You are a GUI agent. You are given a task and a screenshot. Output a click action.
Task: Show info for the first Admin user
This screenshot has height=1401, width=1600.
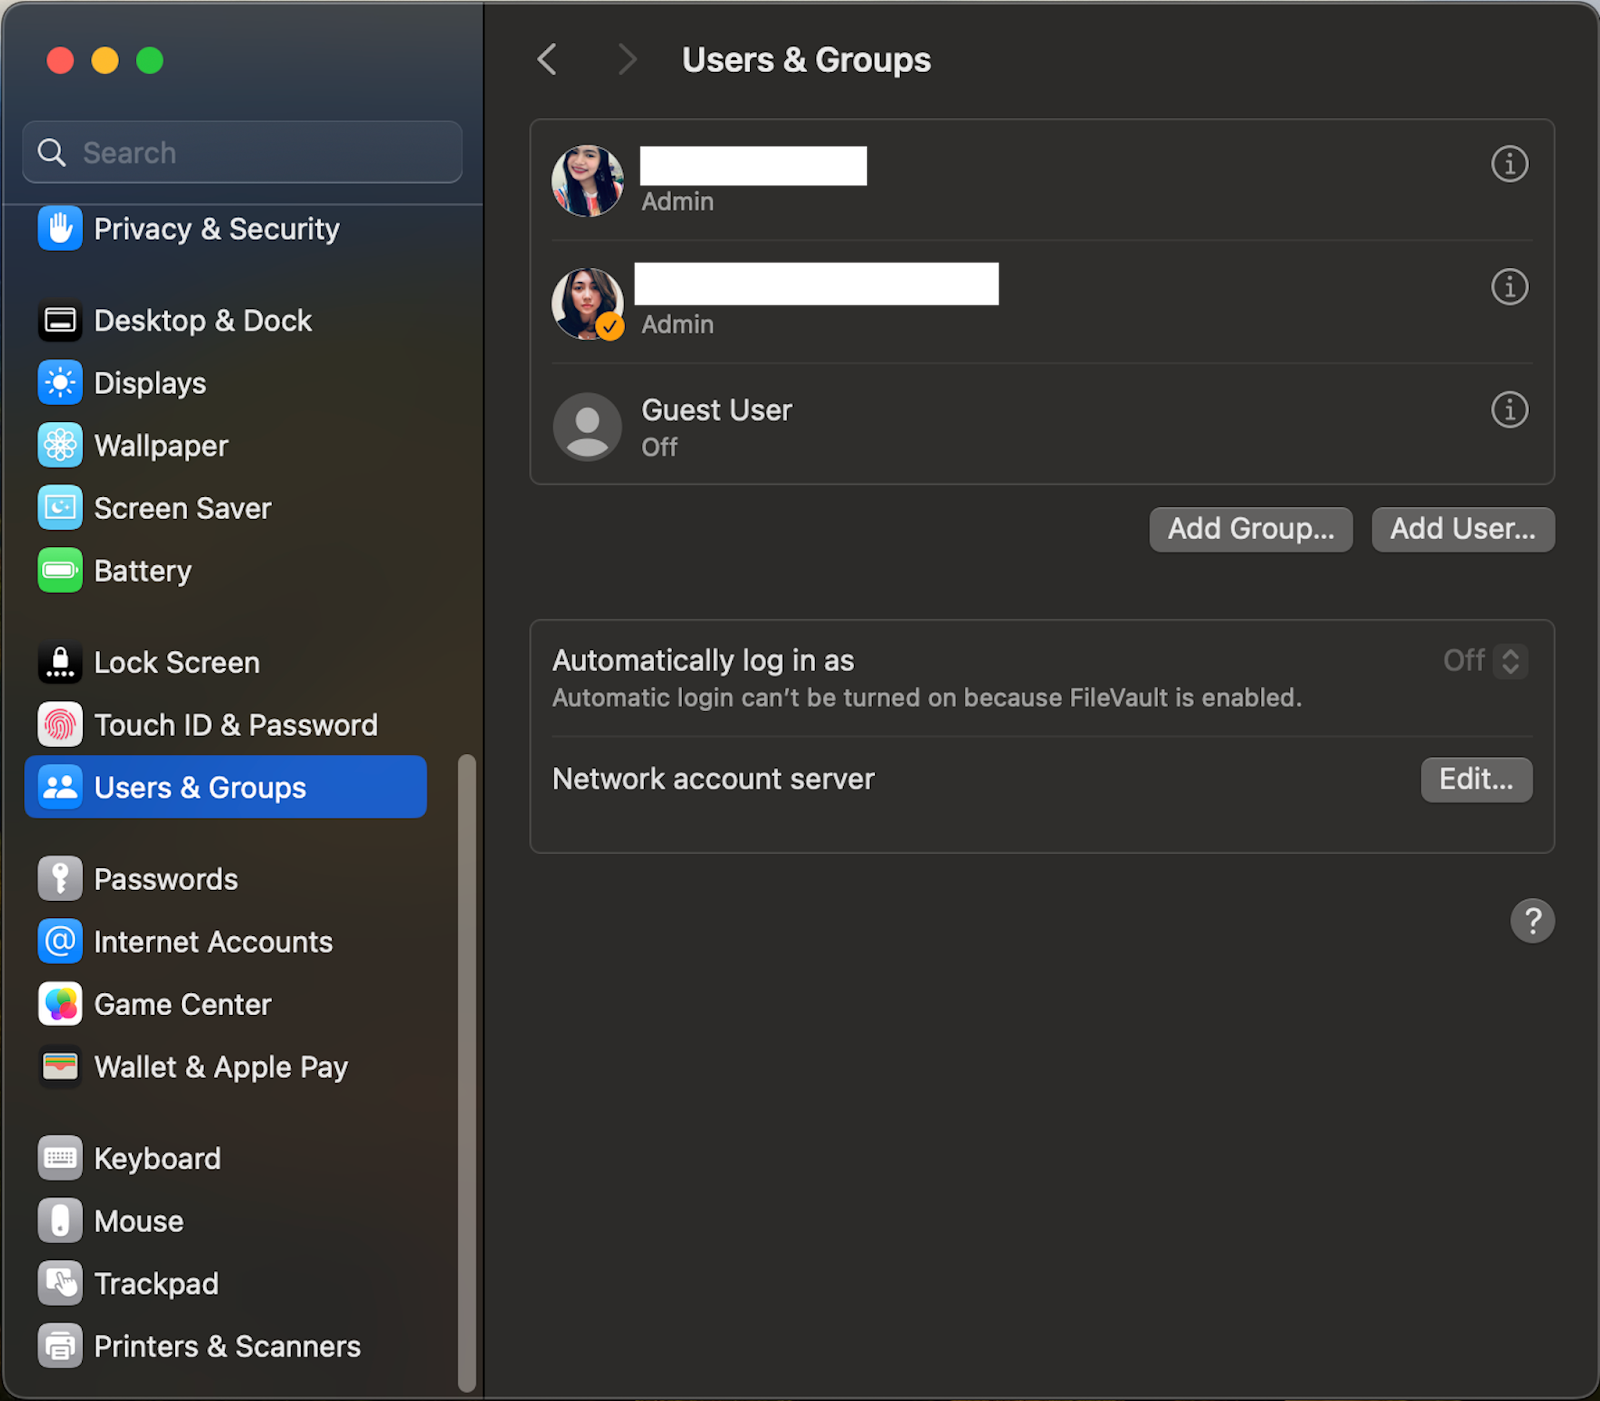point(1509,164)
